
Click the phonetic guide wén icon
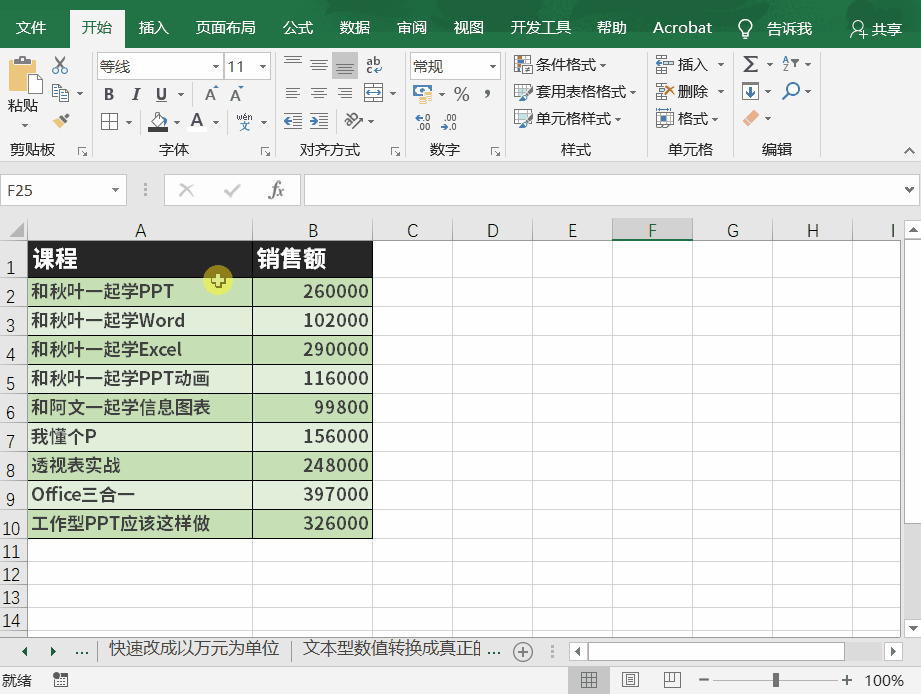point(244,122)
